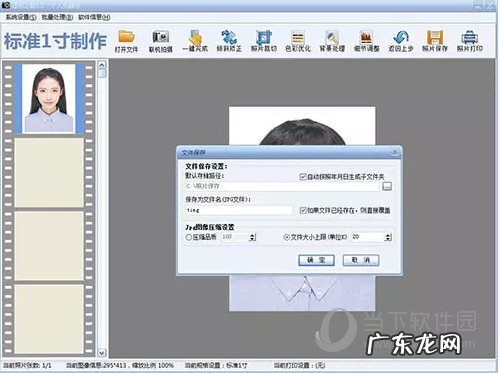Click the filmstrip scrollbar up arrow

click(x=102, y=65)
